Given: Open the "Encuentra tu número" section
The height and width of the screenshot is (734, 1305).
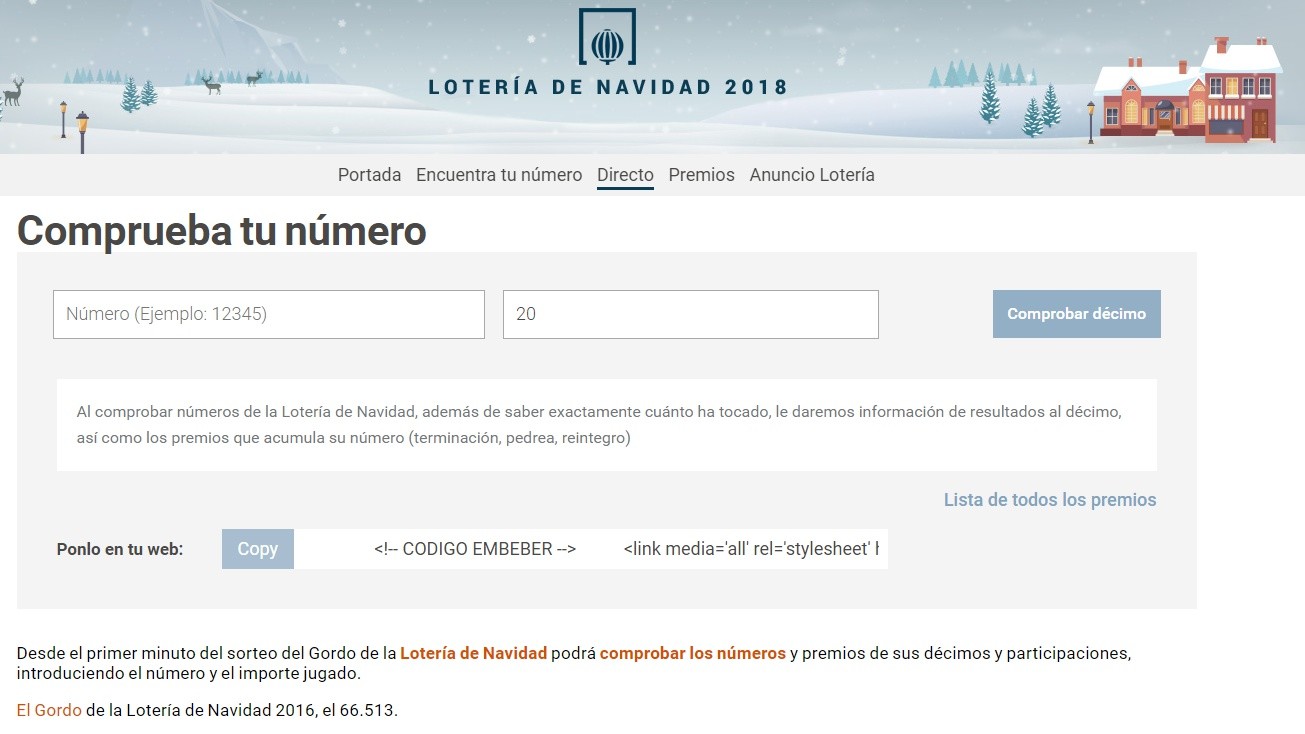Looking at the screenshot, I should click(498, 175).
